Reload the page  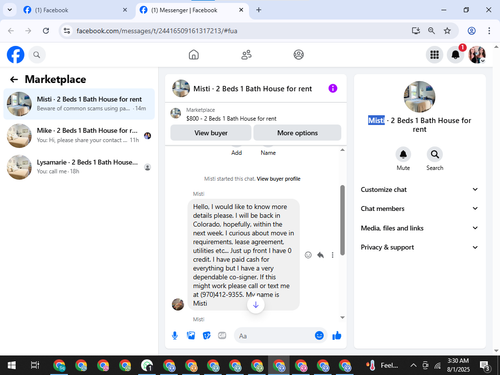coord(46,31)
